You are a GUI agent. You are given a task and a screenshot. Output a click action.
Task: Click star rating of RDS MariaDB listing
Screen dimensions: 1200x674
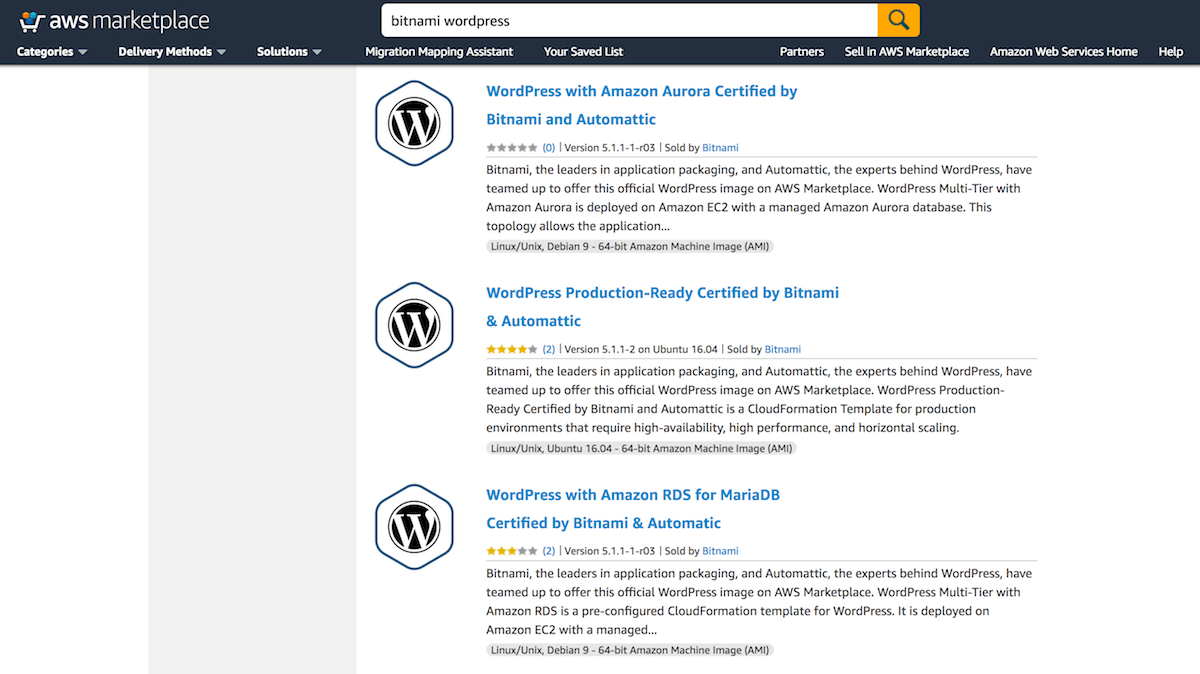(512, 551)
